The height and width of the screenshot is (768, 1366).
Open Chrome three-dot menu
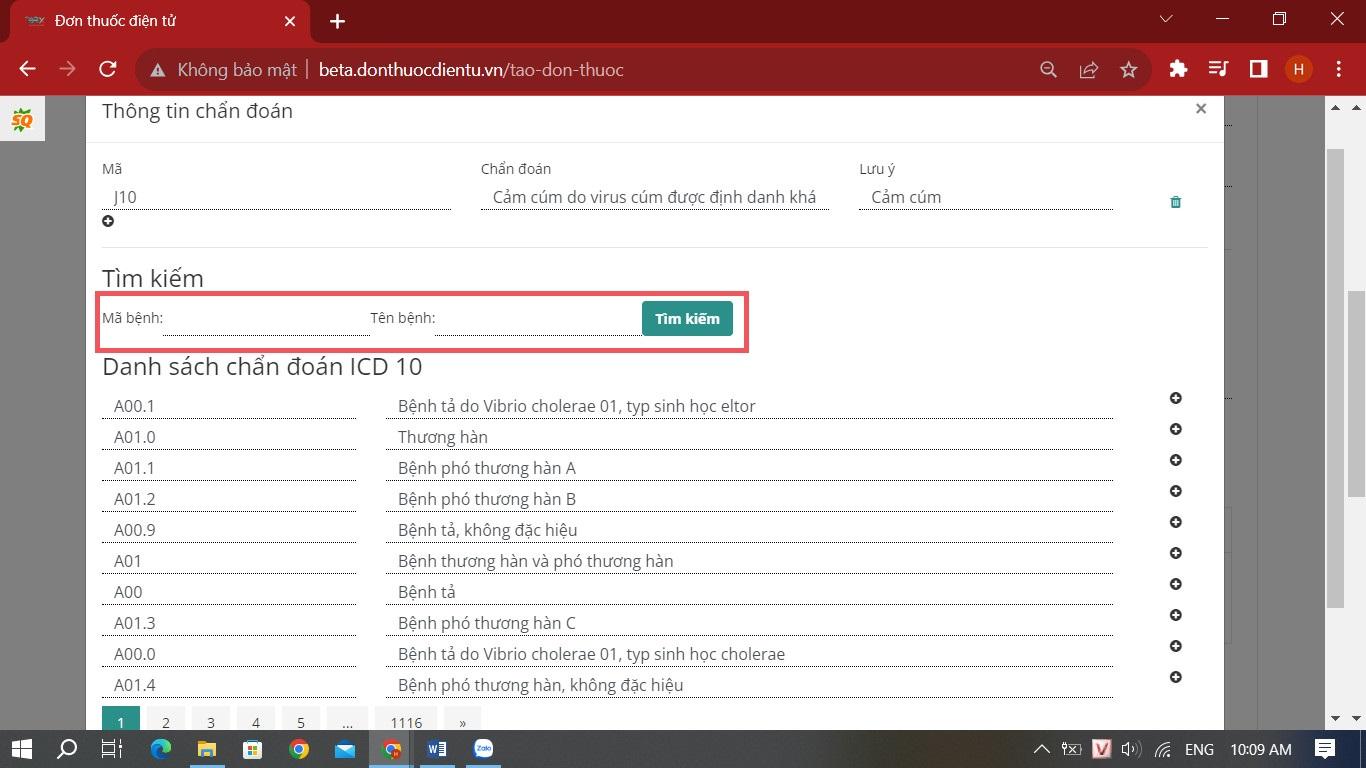(1339, 69)
